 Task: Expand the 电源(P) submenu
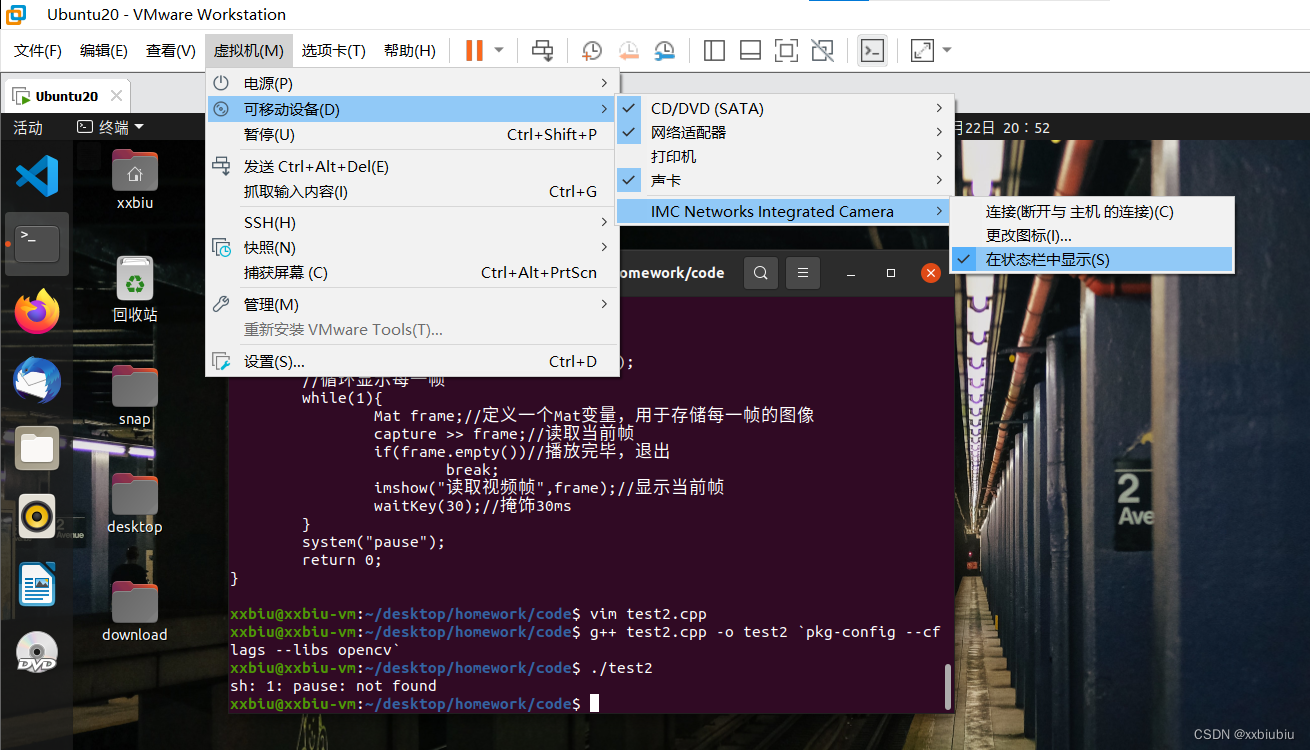[x=413, y=83]
